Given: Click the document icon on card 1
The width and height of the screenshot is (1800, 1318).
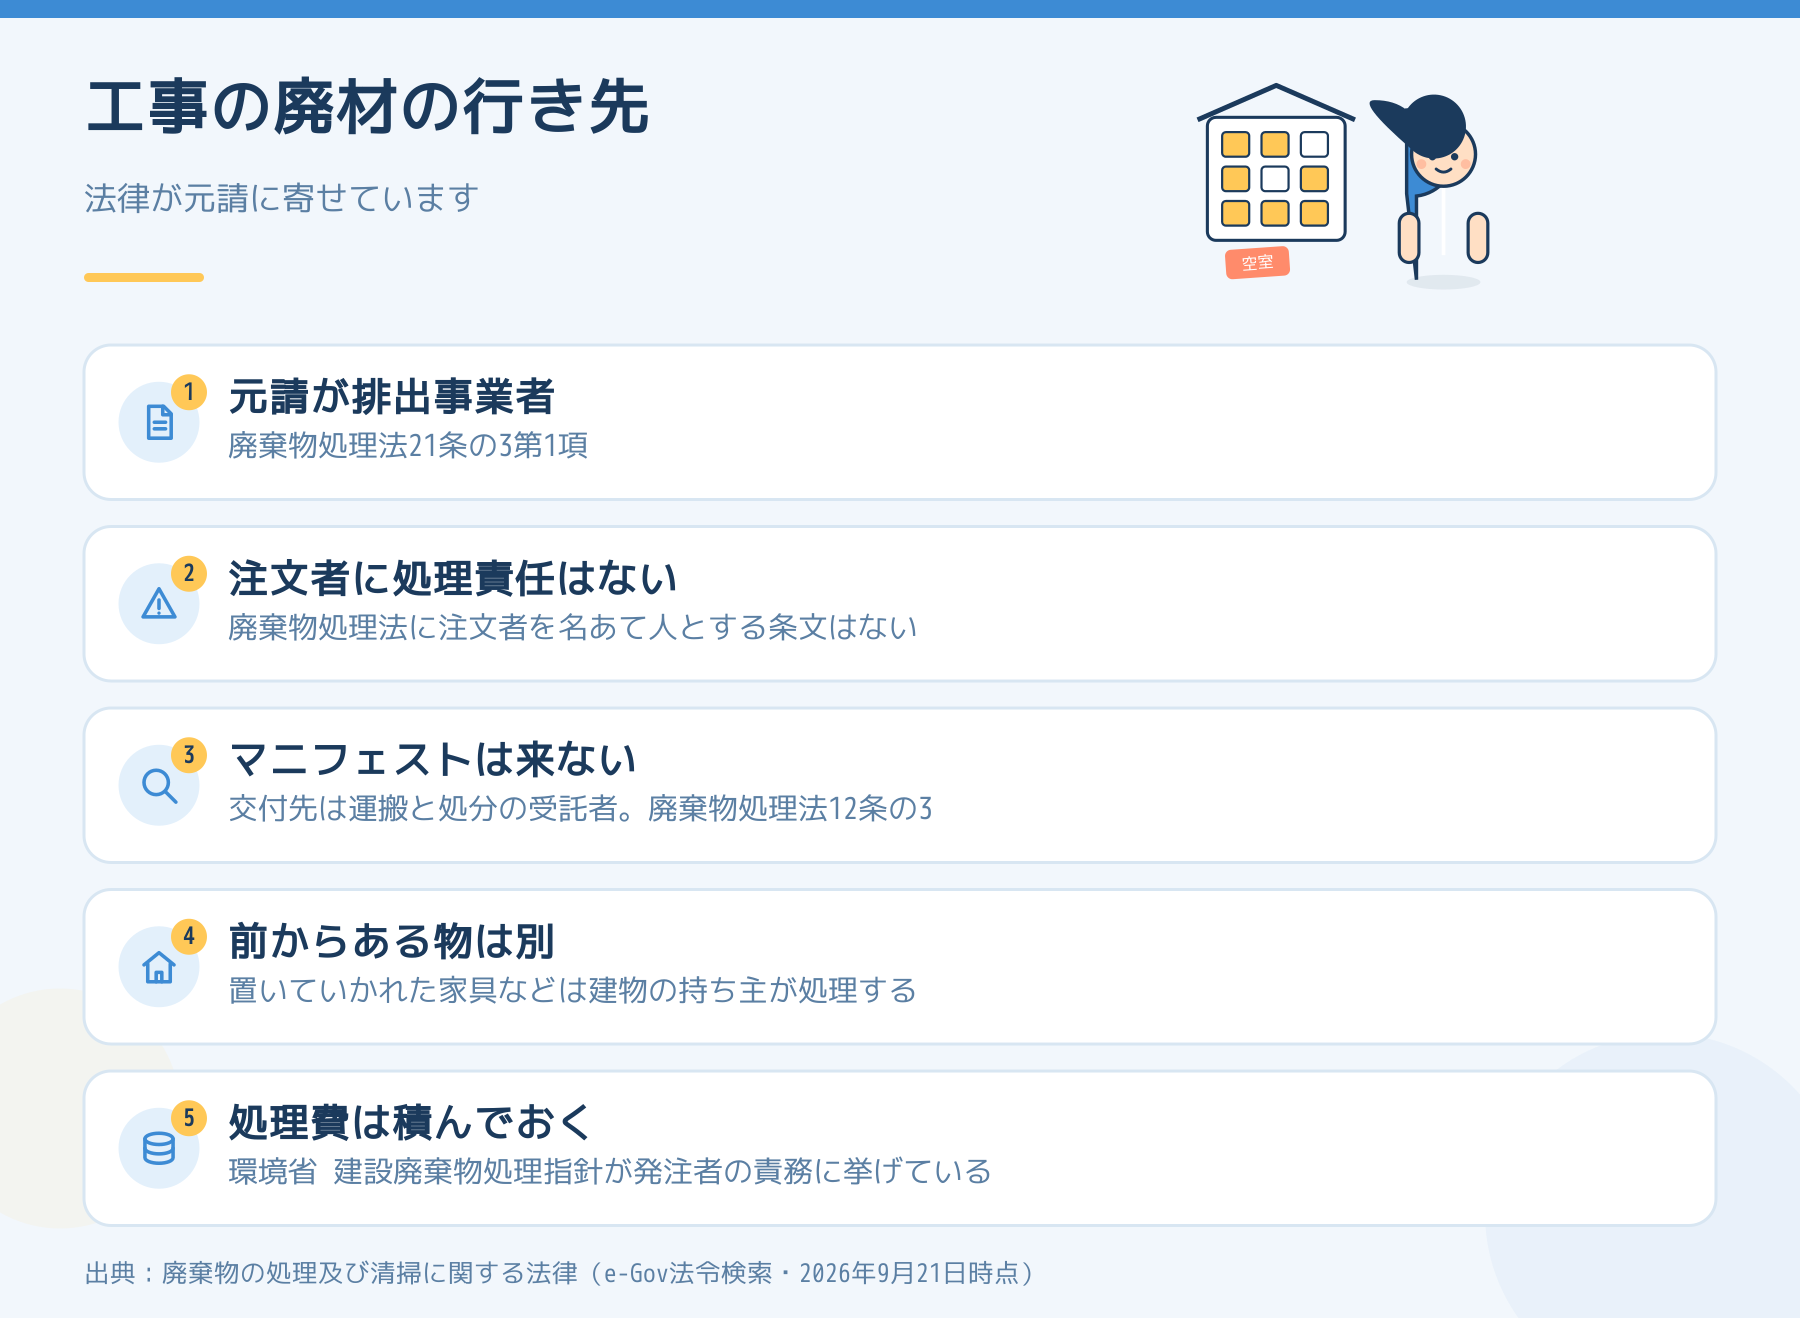Looking at the screenshot, I should (x=159, y=422).
